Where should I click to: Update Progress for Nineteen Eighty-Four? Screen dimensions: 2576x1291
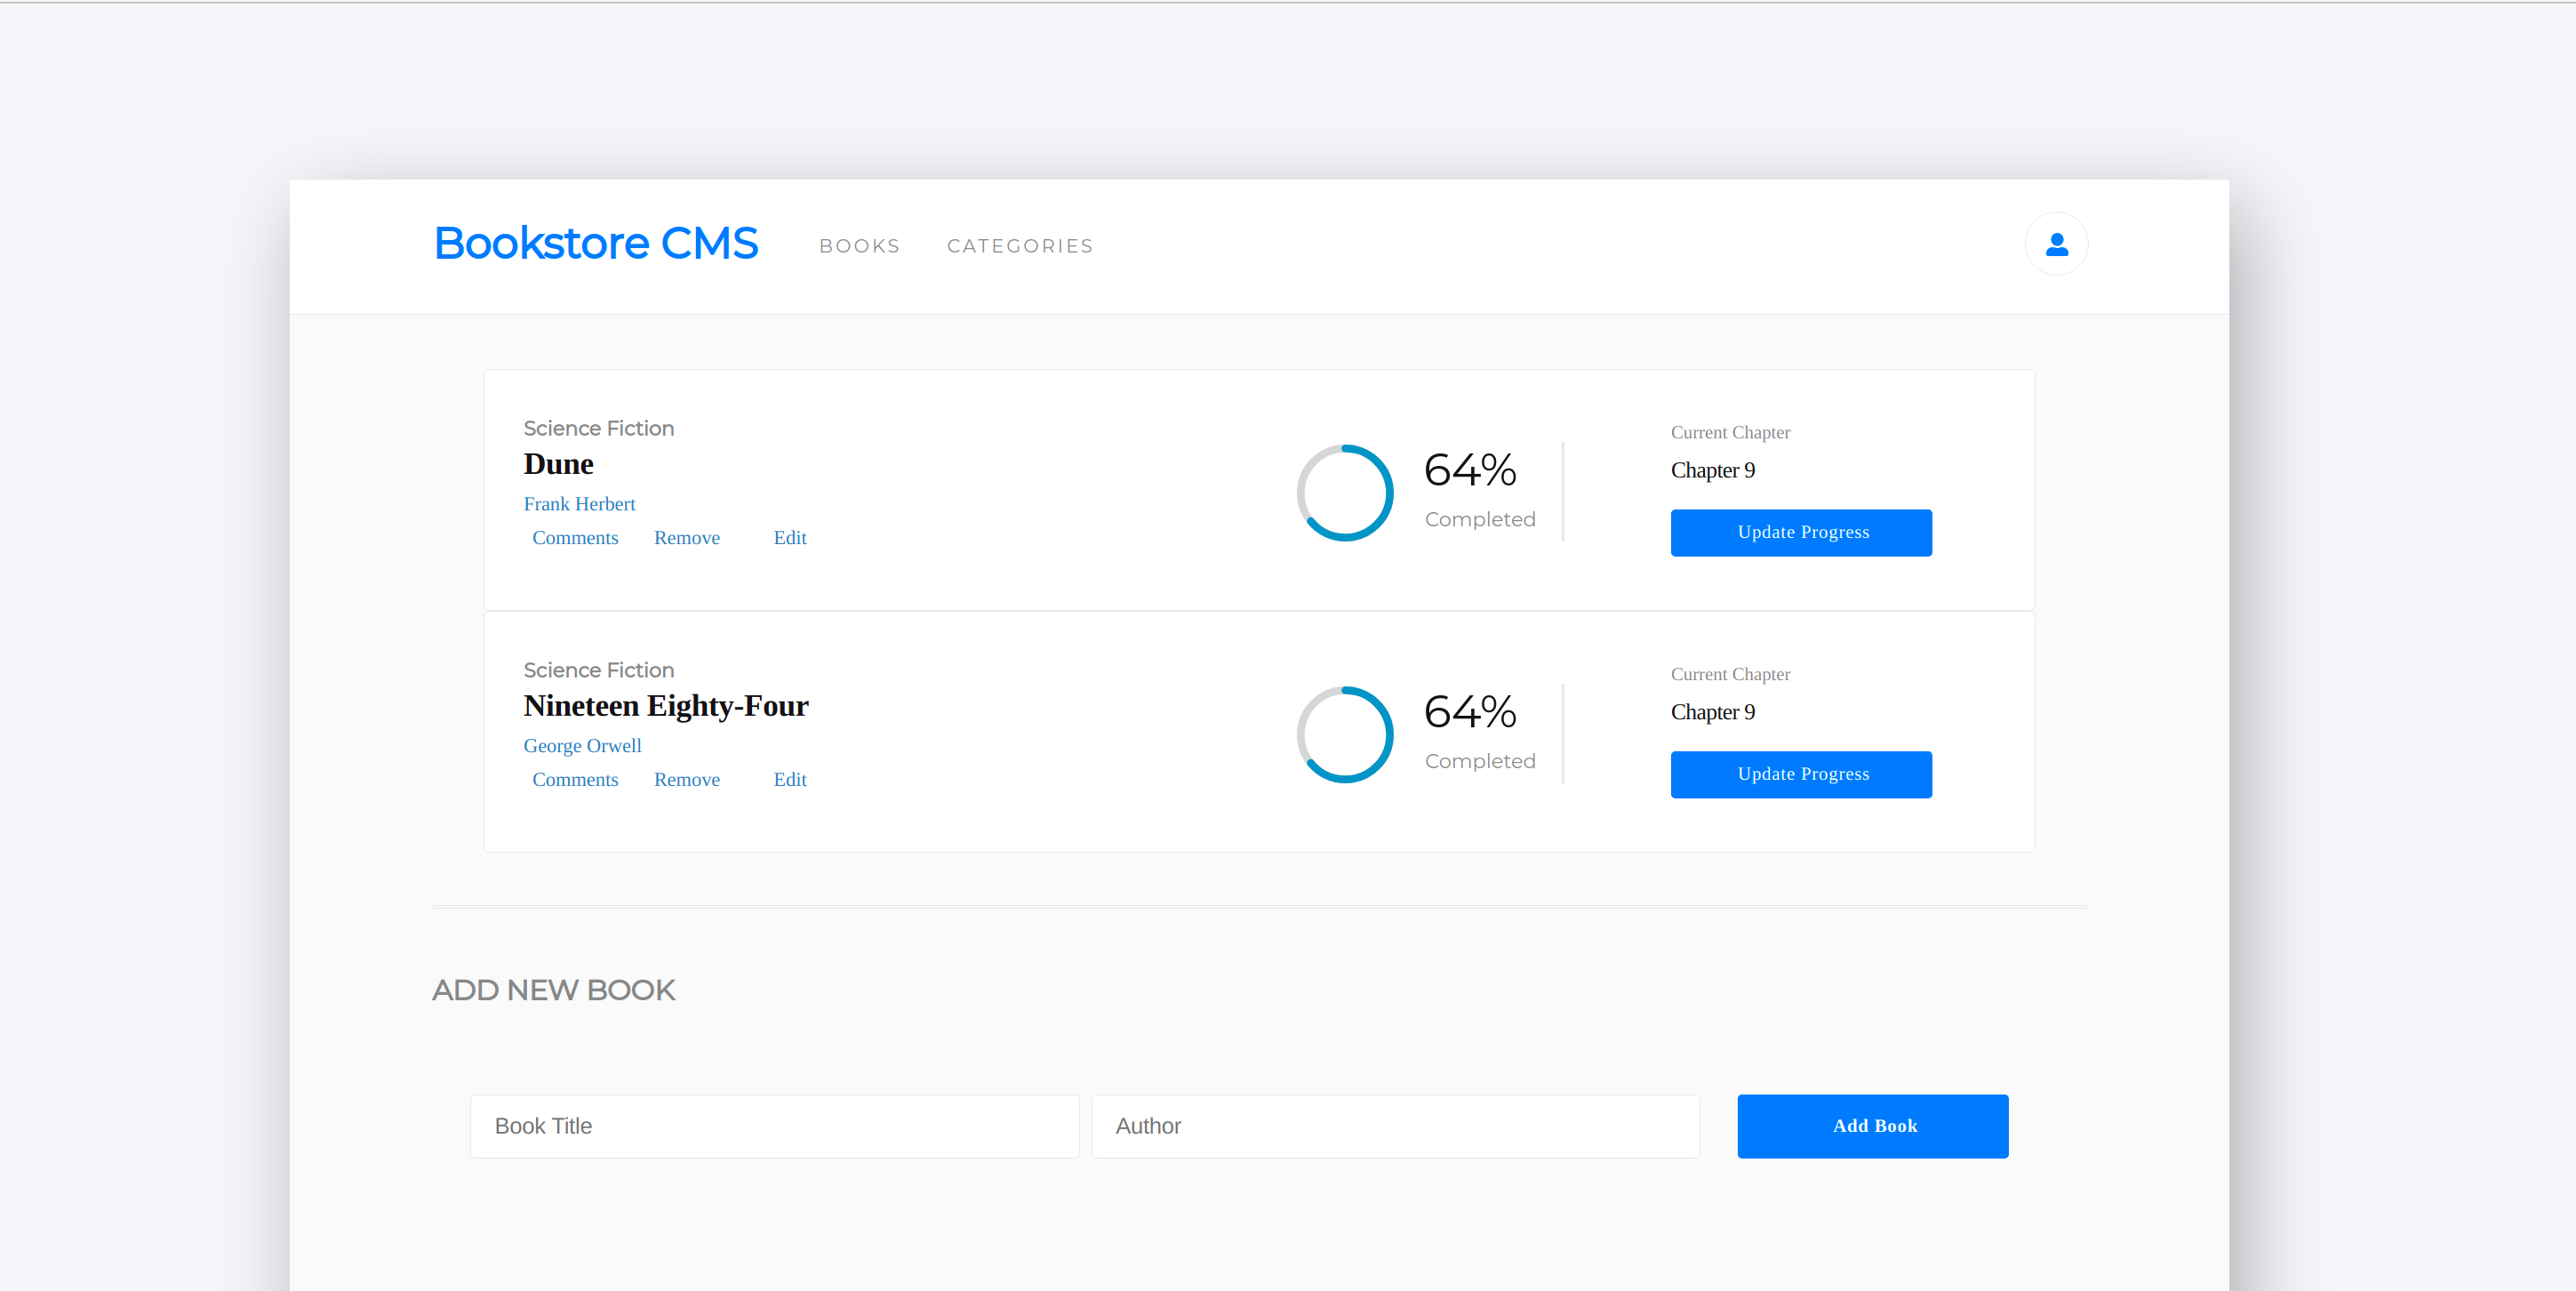[x=1800, y=775]
